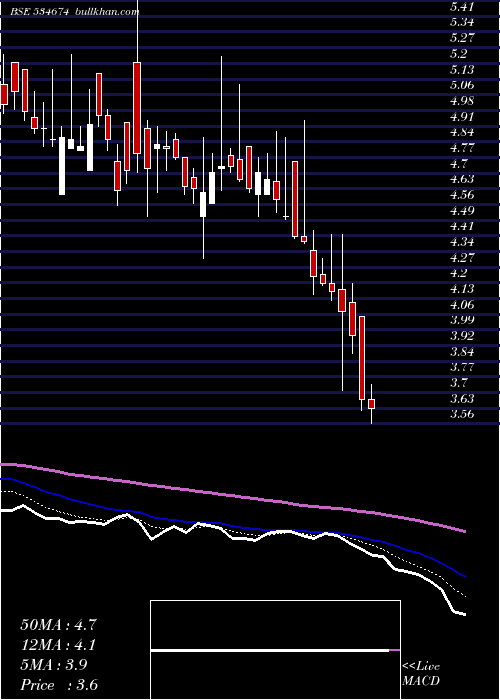
Task: Click the 4.77 price axis label
Action: (462, 148)
